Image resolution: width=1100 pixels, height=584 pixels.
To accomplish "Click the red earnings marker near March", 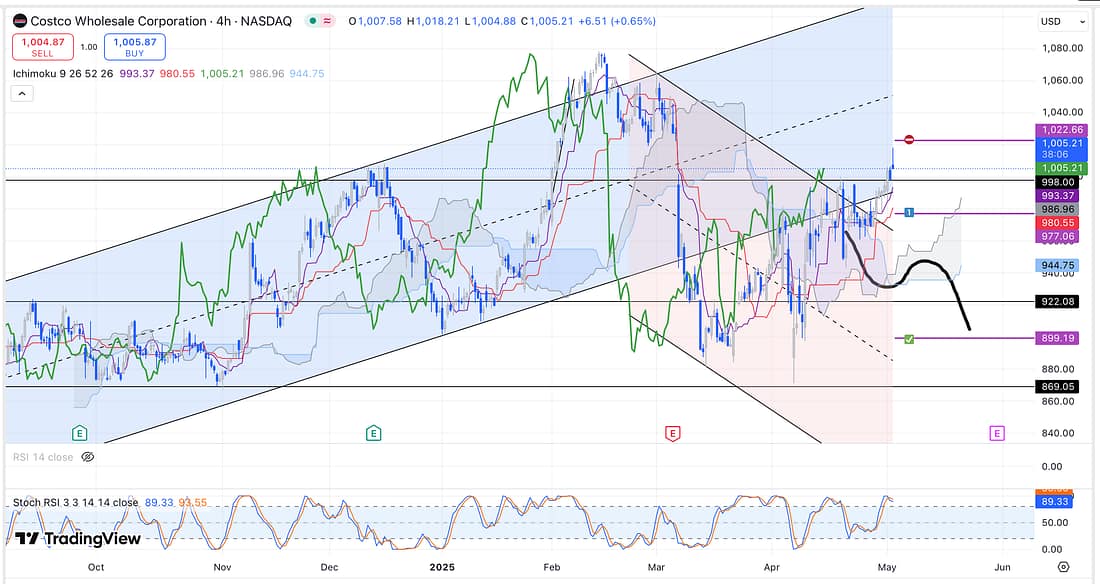I will point(672,433).
